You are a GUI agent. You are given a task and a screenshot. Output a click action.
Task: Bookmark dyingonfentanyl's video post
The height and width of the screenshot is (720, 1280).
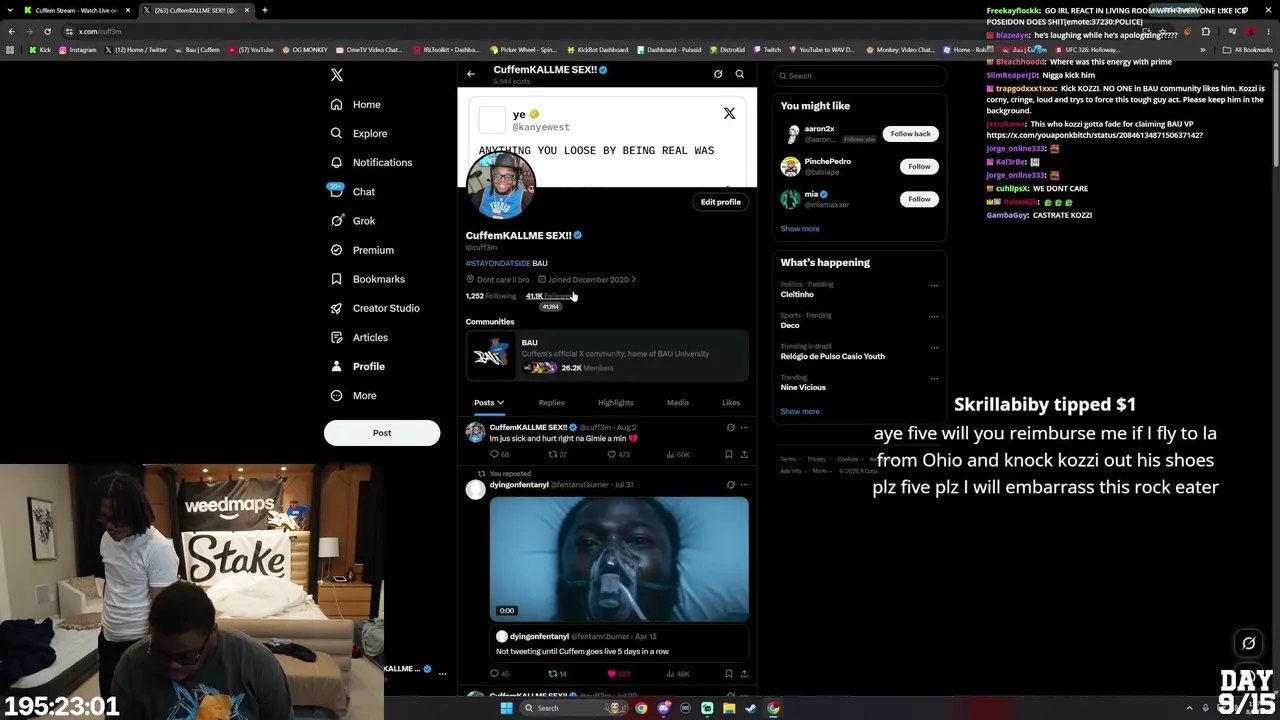(728, 674)
